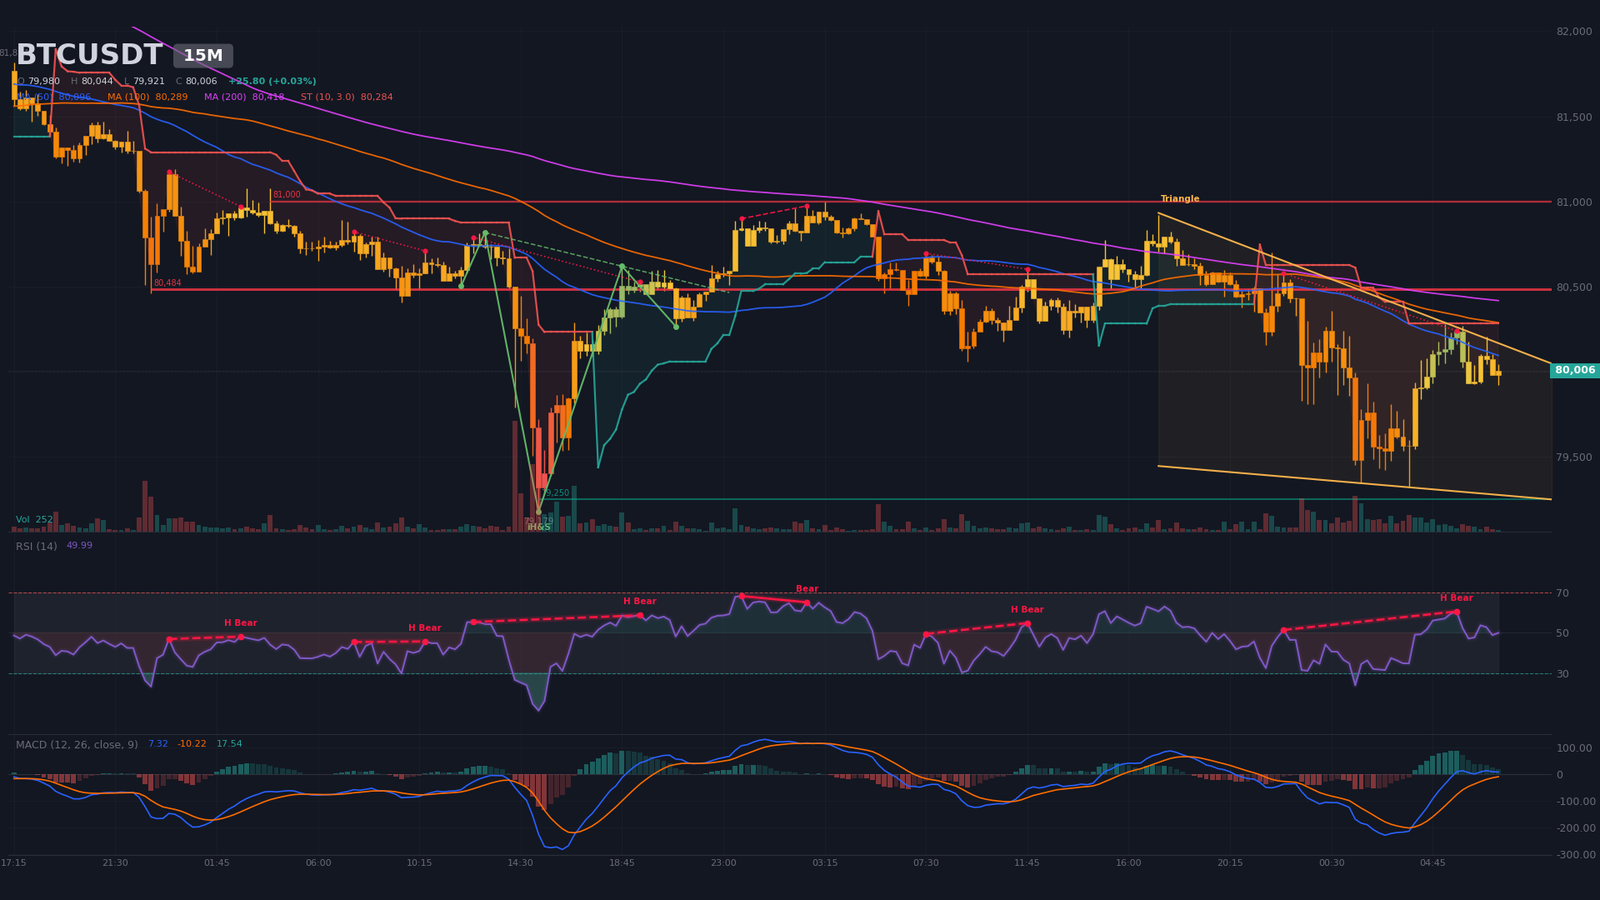
Task: Click the MACD 100.00 axis label
Action: [x=1576, y=748]
